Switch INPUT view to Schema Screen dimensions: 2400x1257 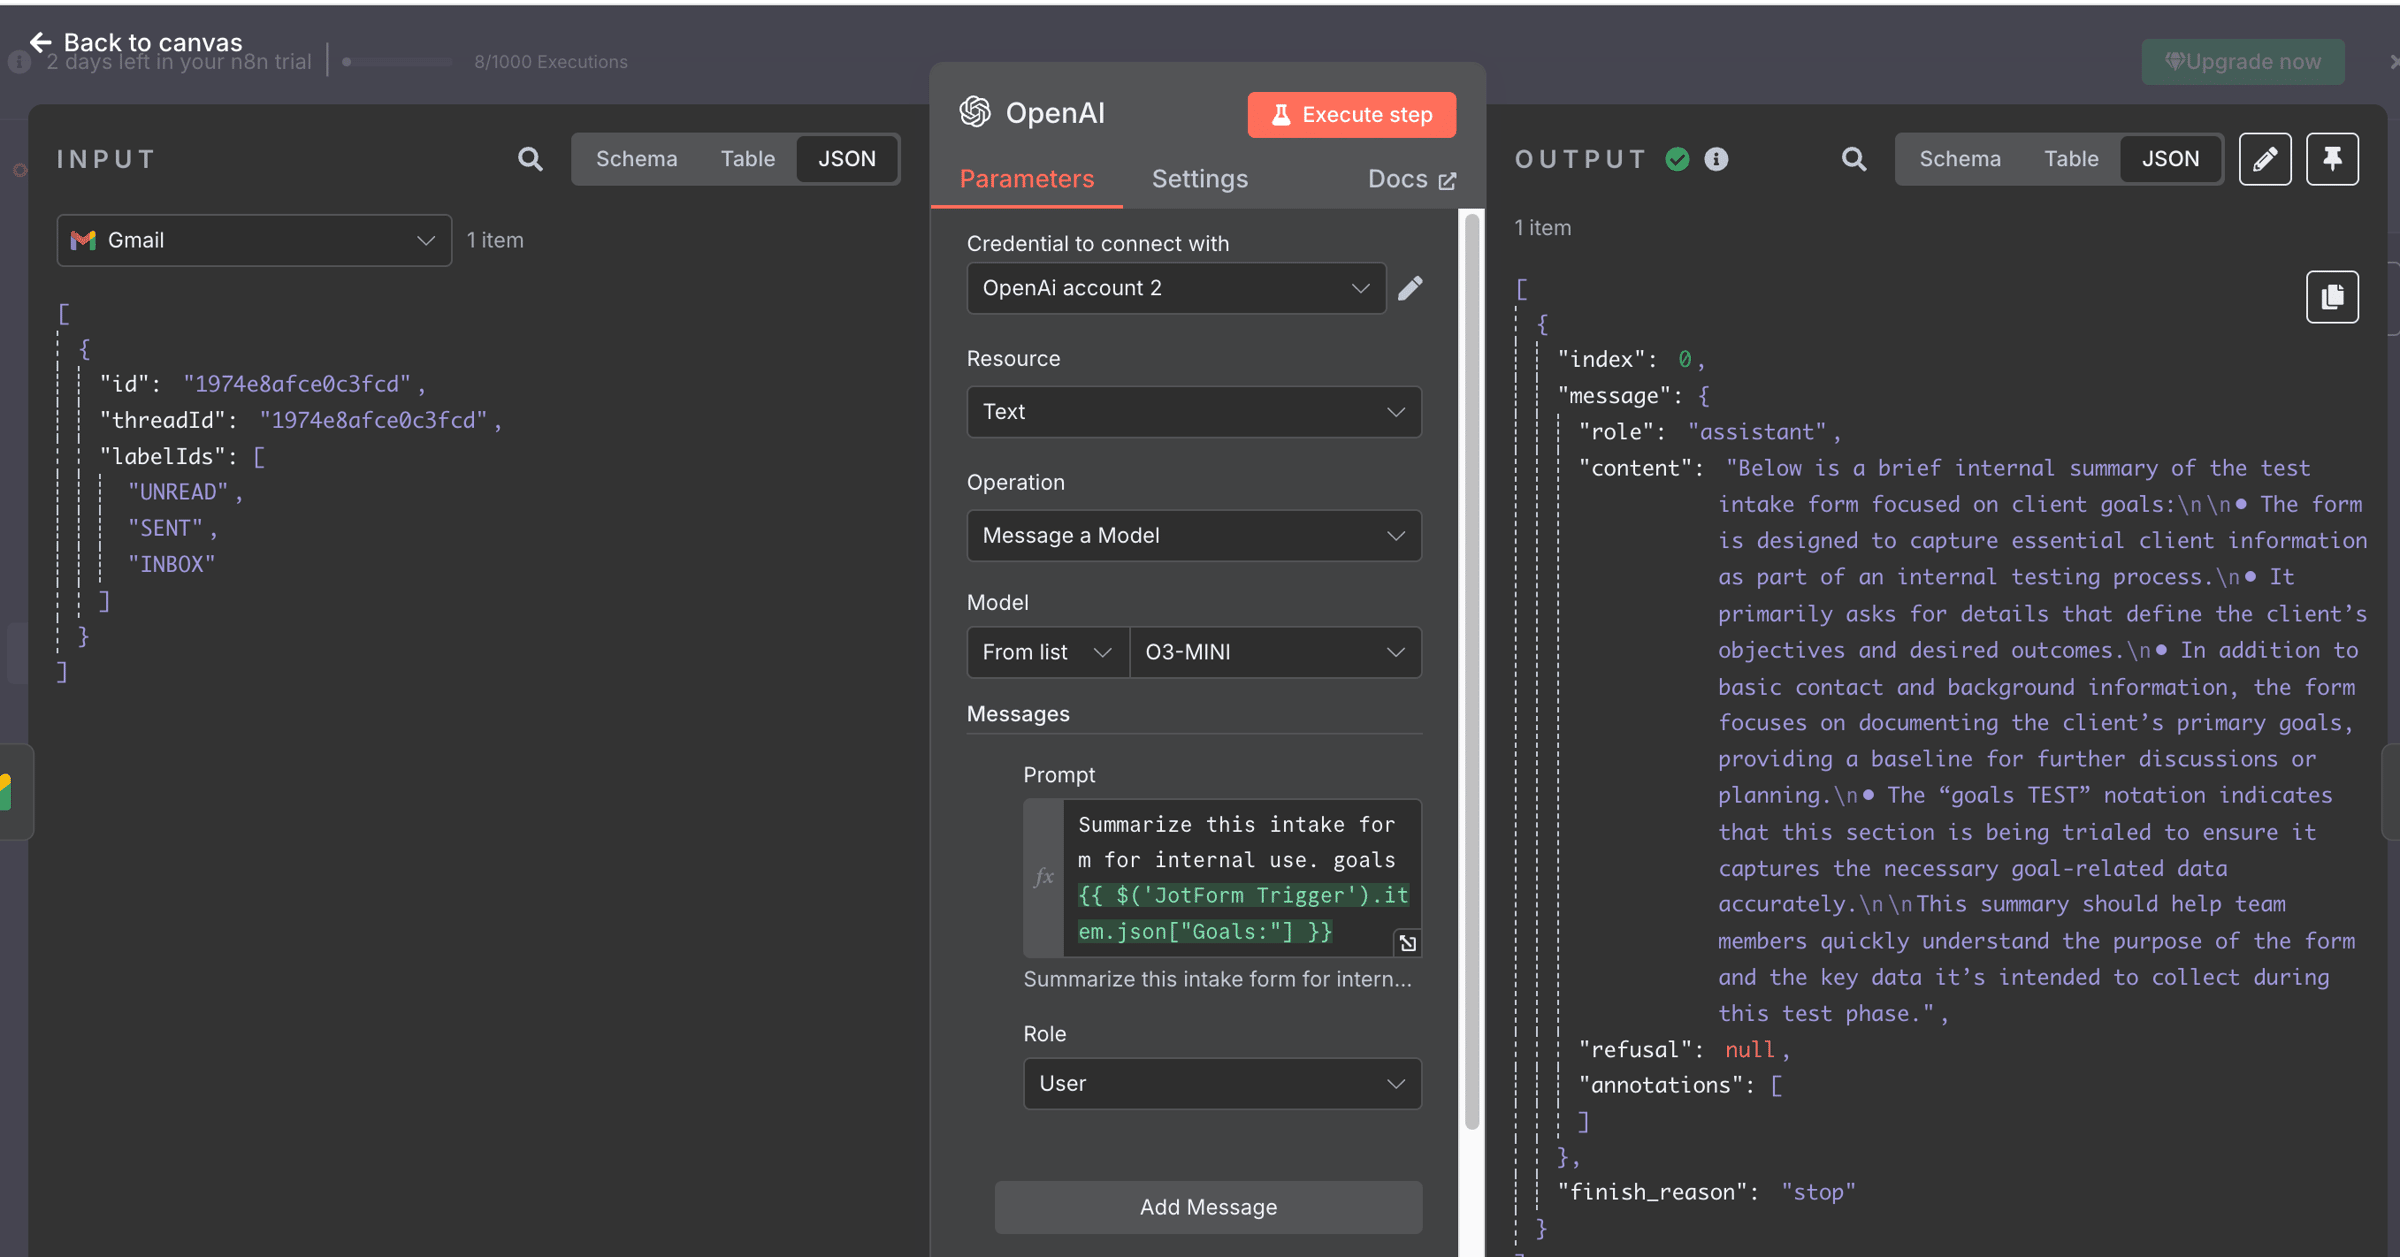[636, 159]
